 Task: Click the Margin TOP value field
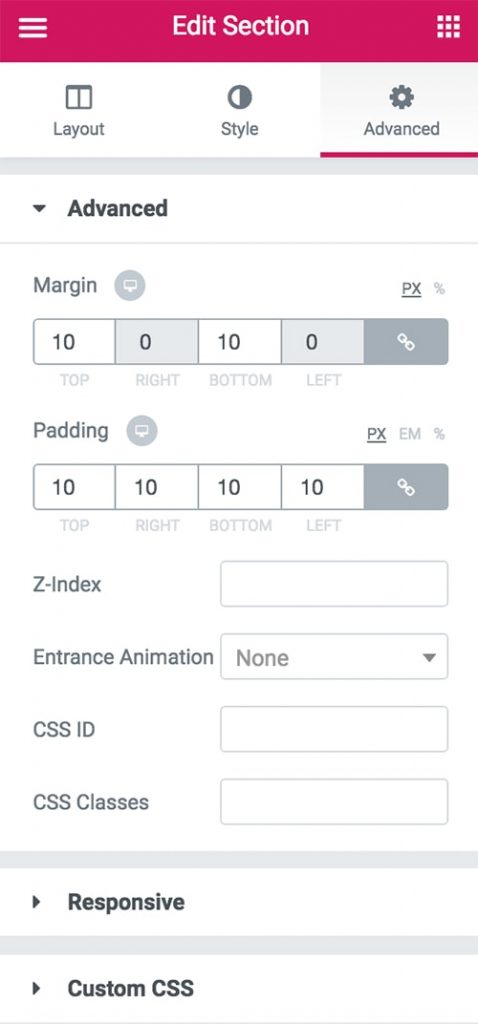coord(74,342)
